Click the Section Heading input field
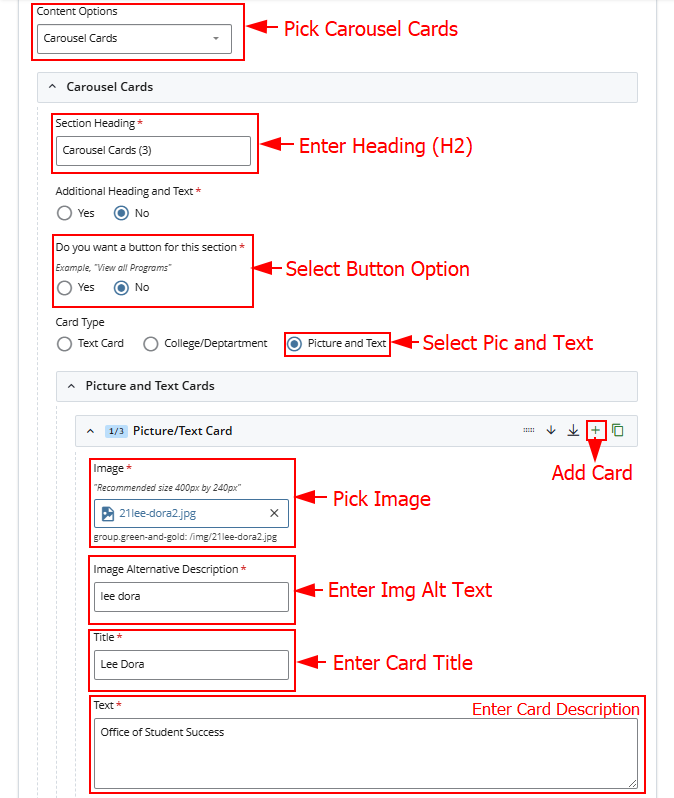Image resolution: width=674 pixels, height=798 pixels. (x=153, y=151)
